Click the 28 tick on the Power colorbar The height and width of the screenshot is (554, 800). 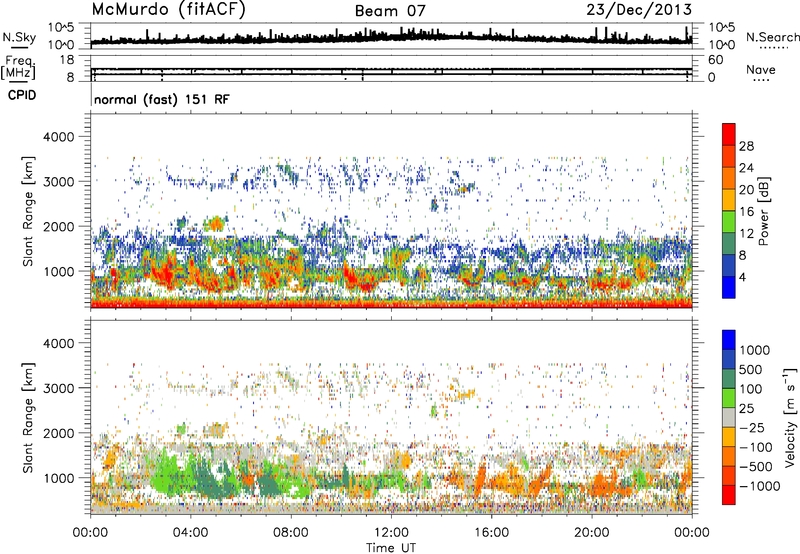(x=746, y=146)
